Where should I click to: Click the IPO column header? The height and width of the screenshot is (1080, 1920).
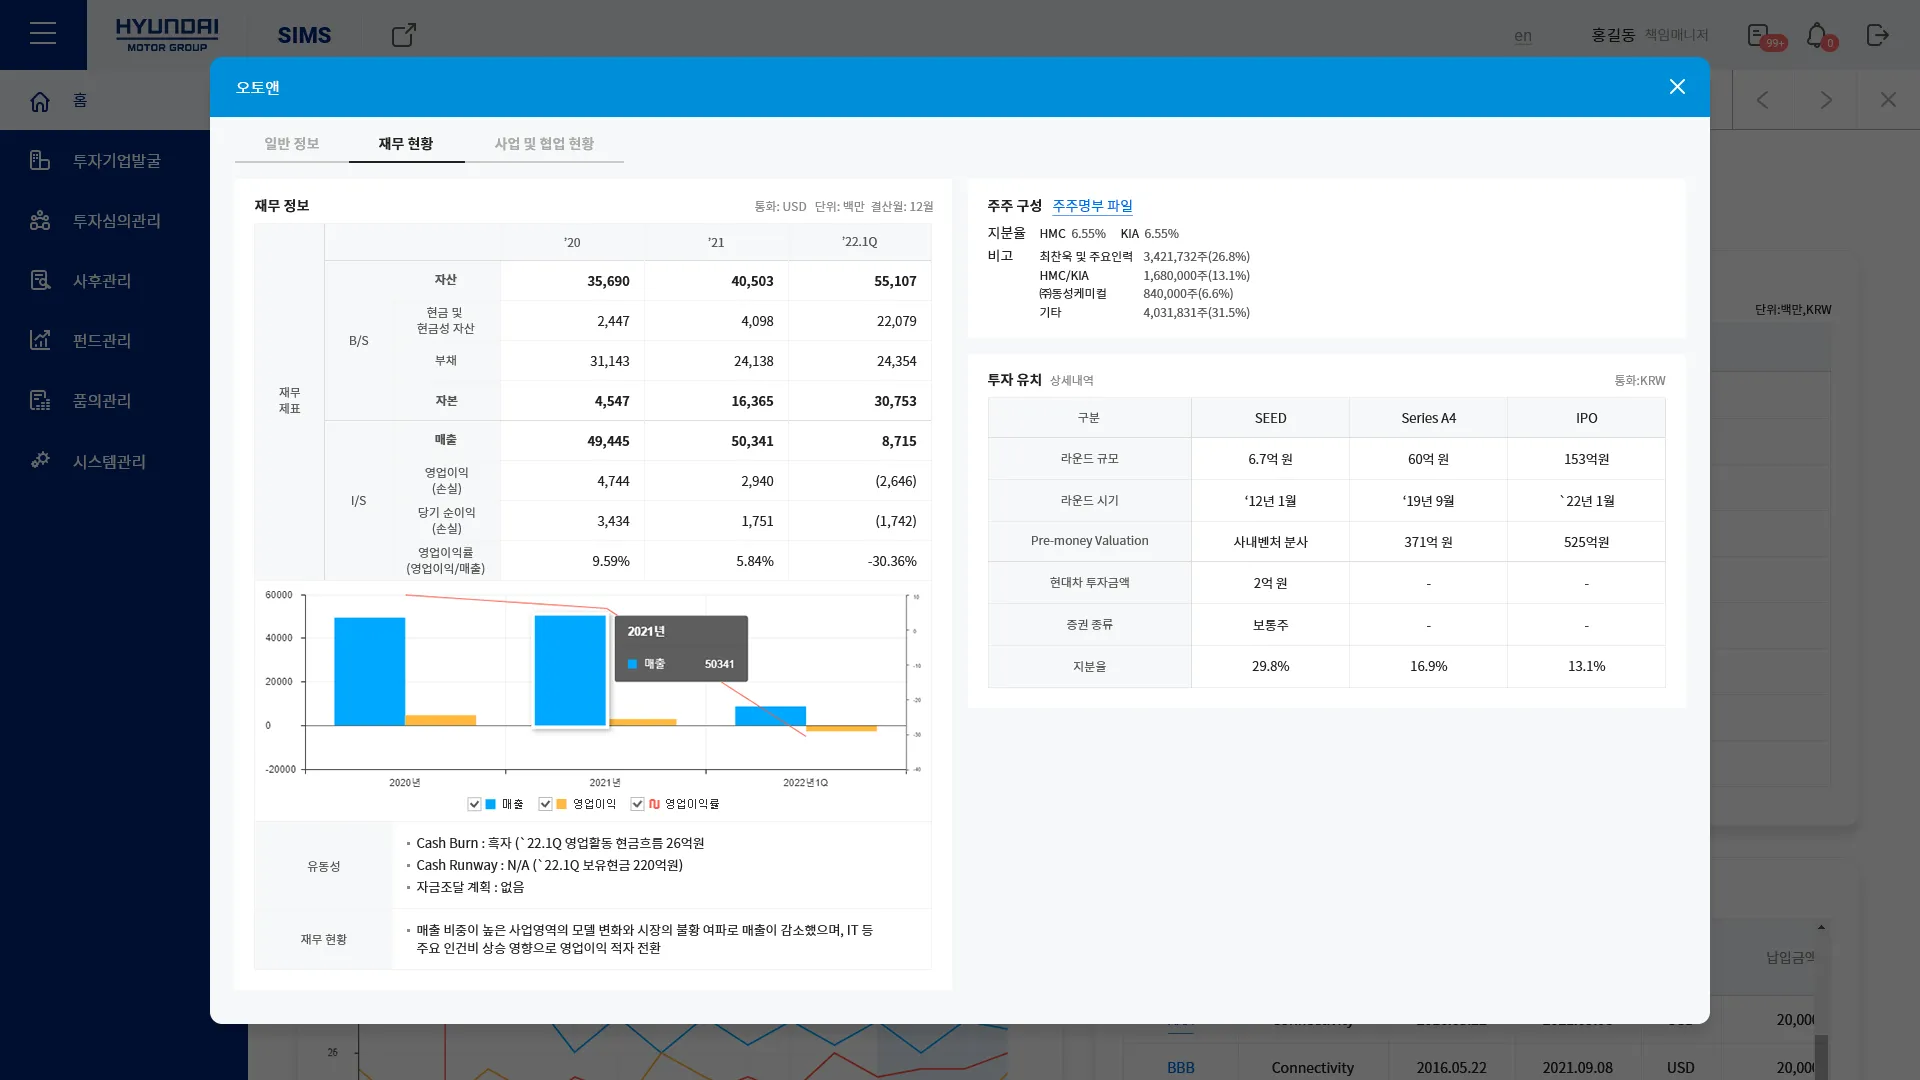pyautogui.click(x=1586, y=418)
